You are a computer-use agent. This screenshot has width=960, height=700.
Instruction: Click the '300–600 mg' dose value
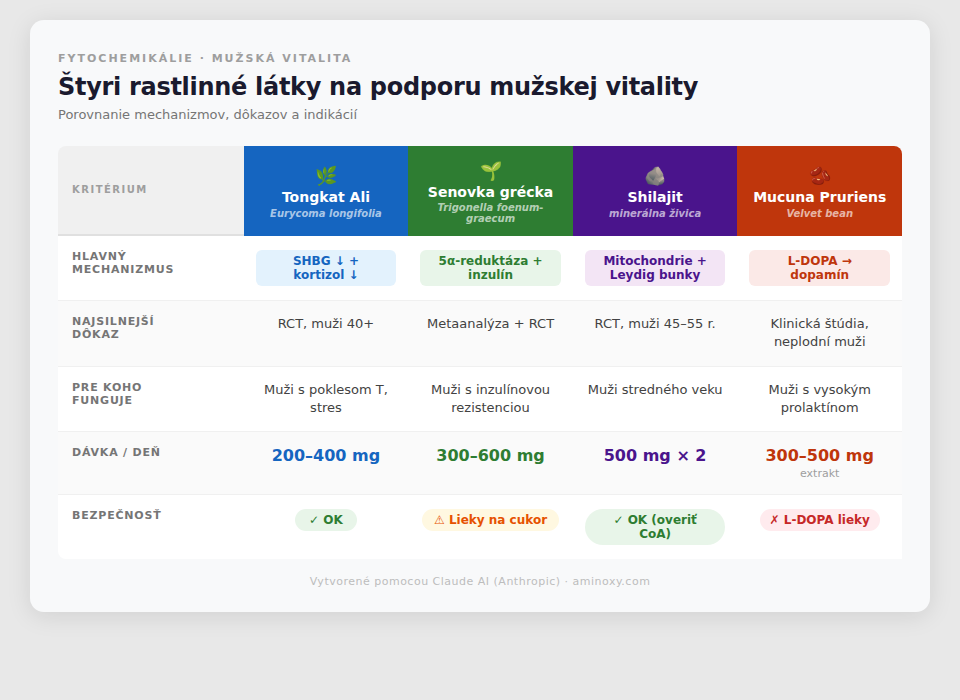[x=490, y=456]
